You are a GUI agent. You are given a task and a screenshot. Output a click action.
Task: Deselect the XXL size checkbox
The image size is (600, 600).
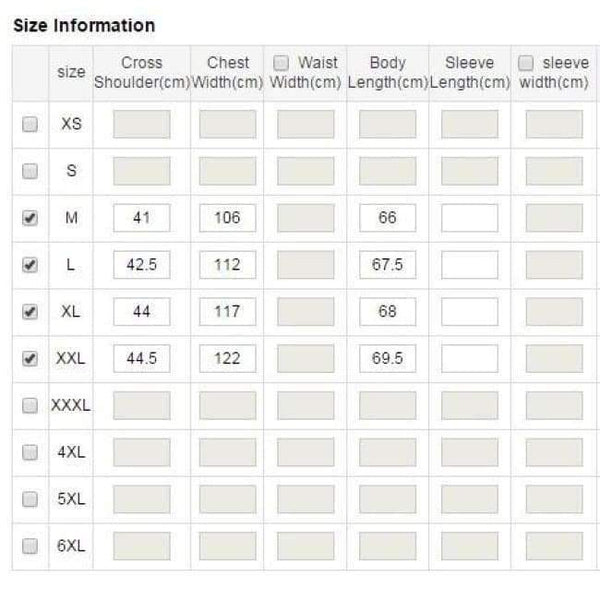coord(30,358)
